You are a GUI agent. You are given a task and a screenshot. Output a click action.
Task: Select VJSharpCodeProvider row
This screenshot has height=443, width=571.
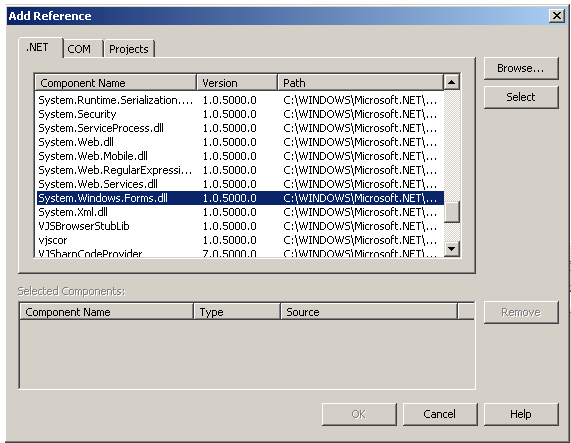(x=240, y=253)
